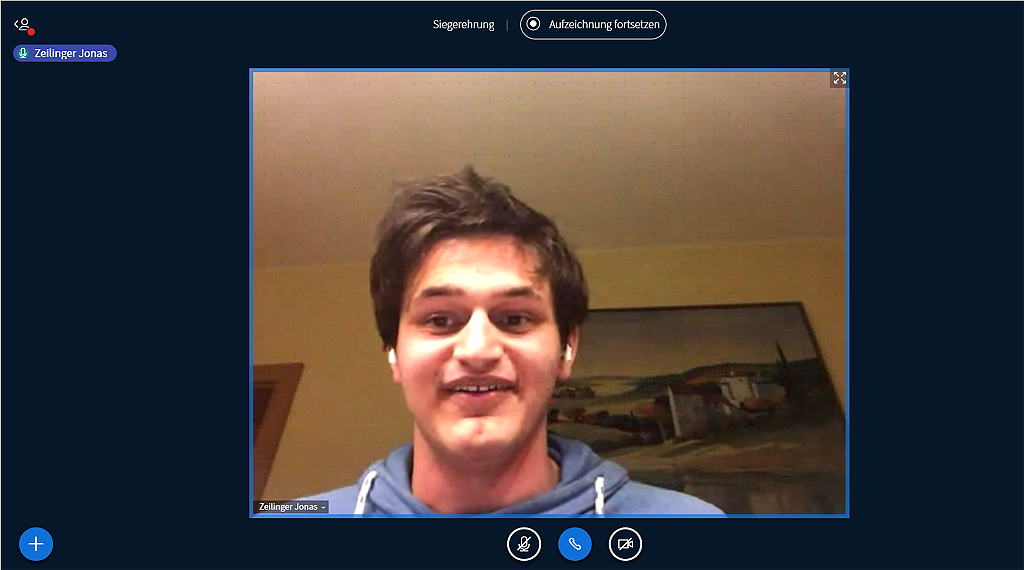Click the Siegerehrung session title
Image resolution: width=1024 pixels, height=570 pixels.
point(463,25)
